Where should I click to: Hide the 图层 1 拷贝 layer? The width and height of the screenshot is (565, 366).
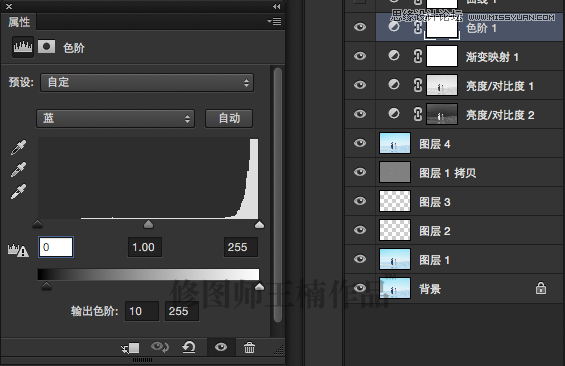pos(360,172)
